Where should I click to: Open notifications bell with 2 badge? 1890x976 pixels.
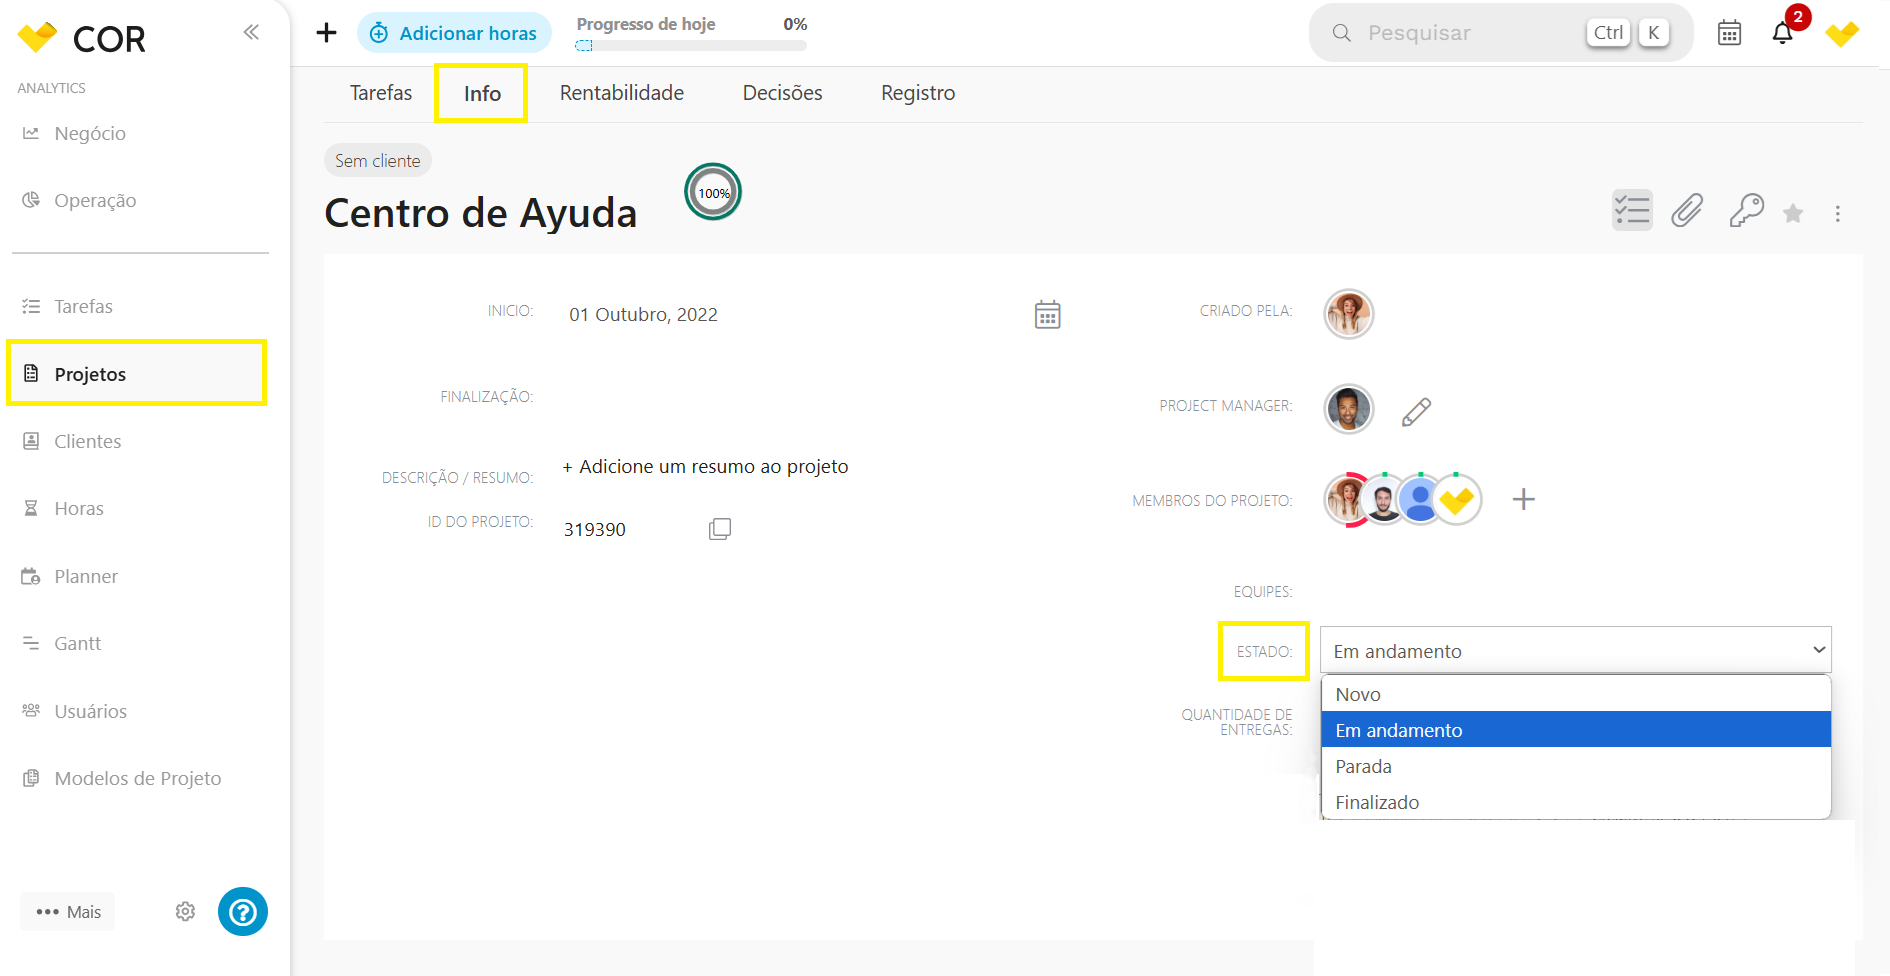(x=1783, y=33)
